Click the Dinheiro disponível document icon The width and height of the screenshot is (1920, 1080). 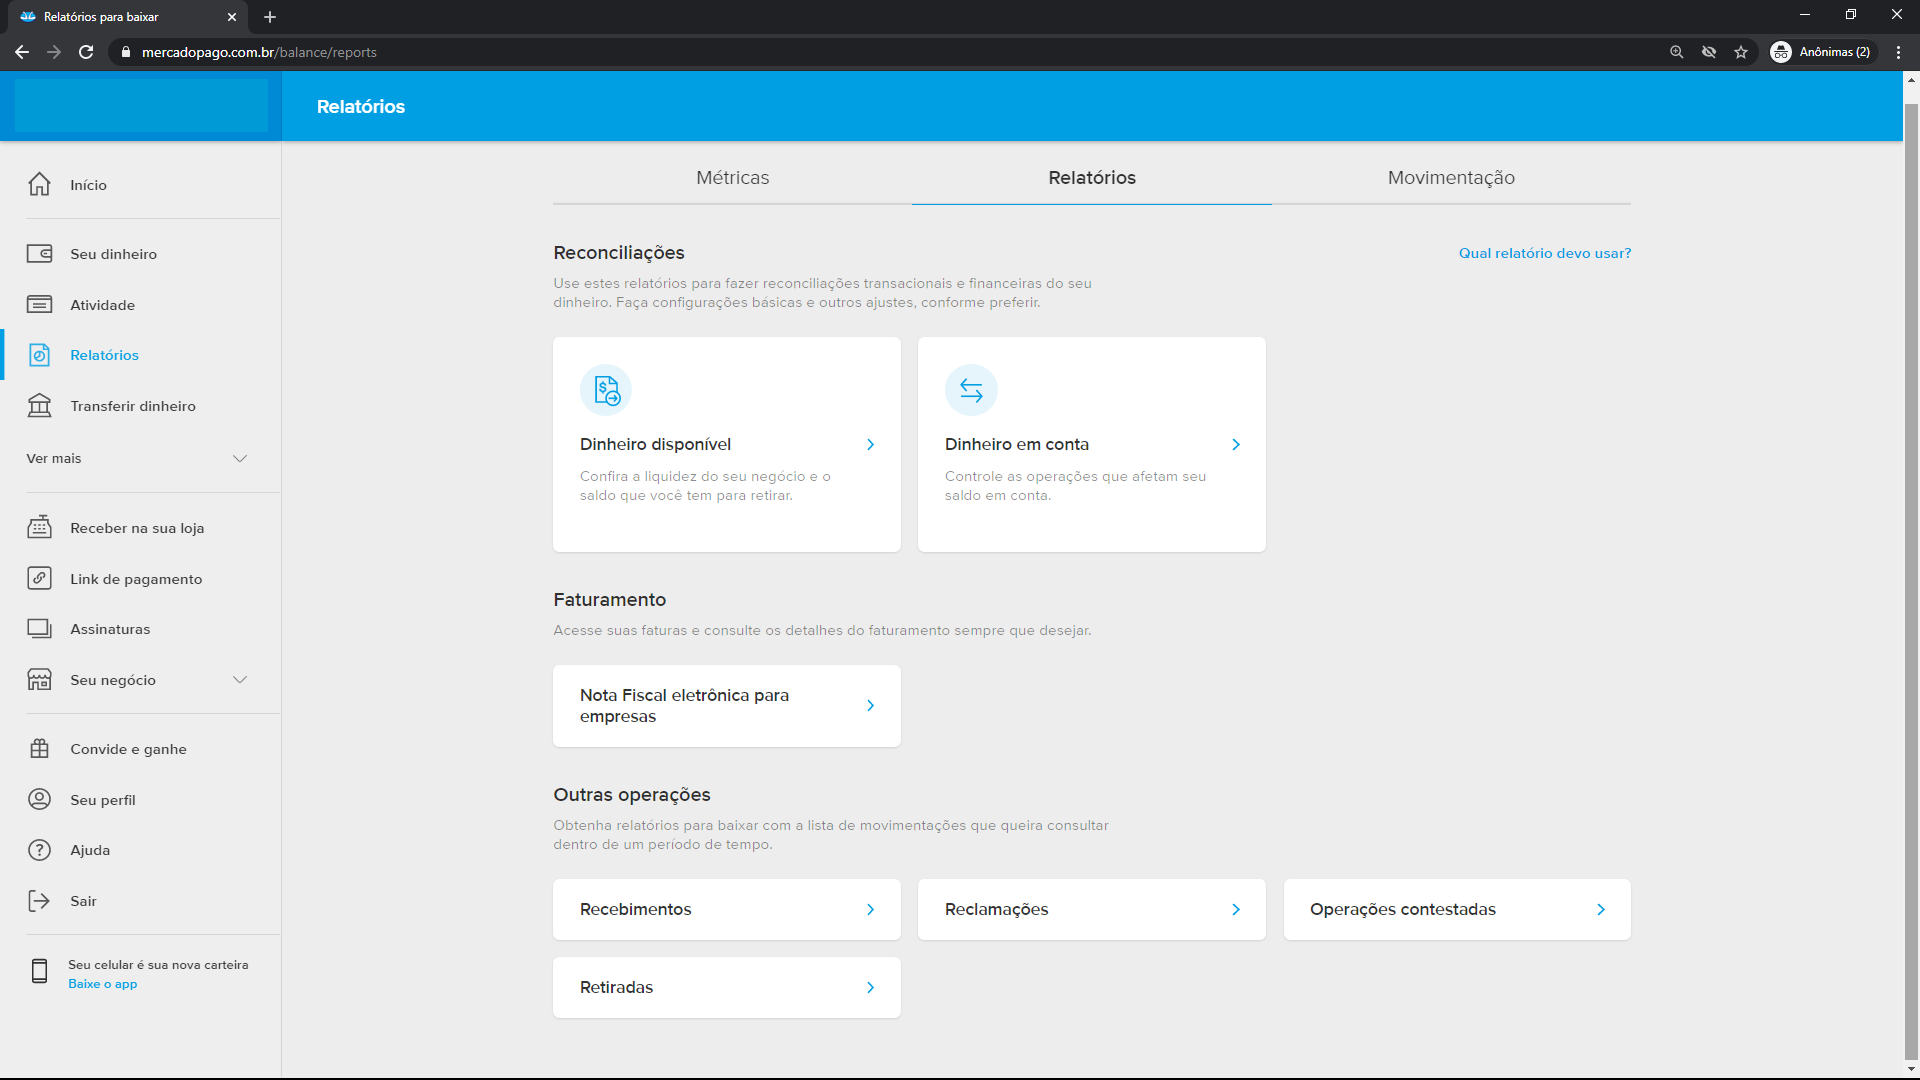606,390
